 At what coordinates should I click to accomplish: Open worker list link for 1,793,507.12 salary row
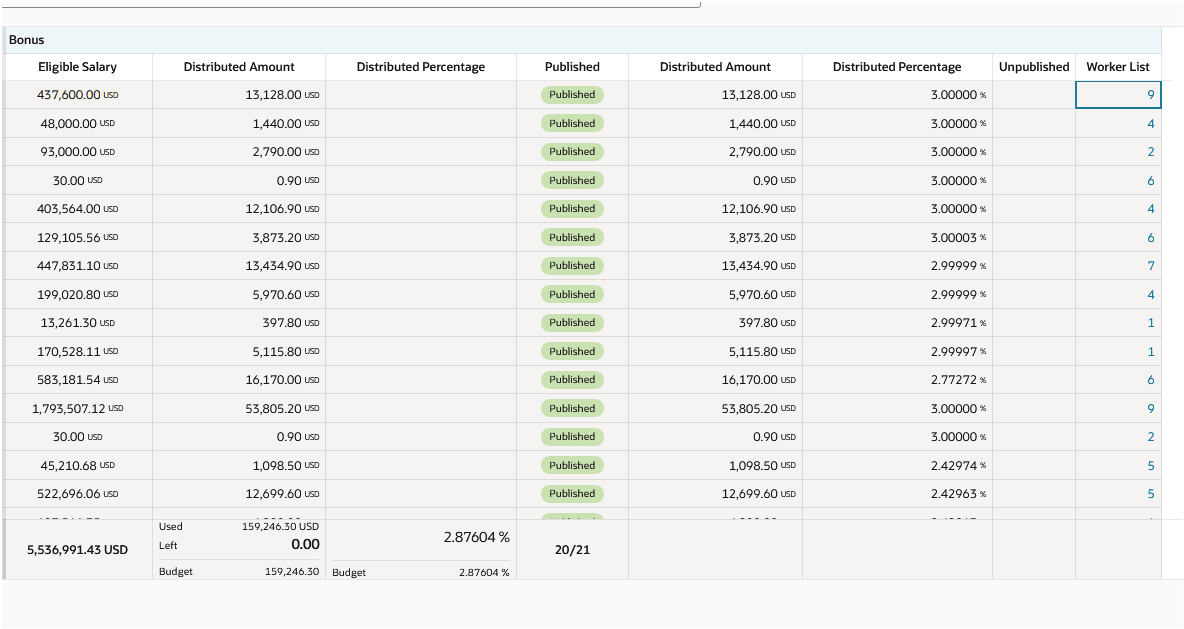click(1151, 409)
